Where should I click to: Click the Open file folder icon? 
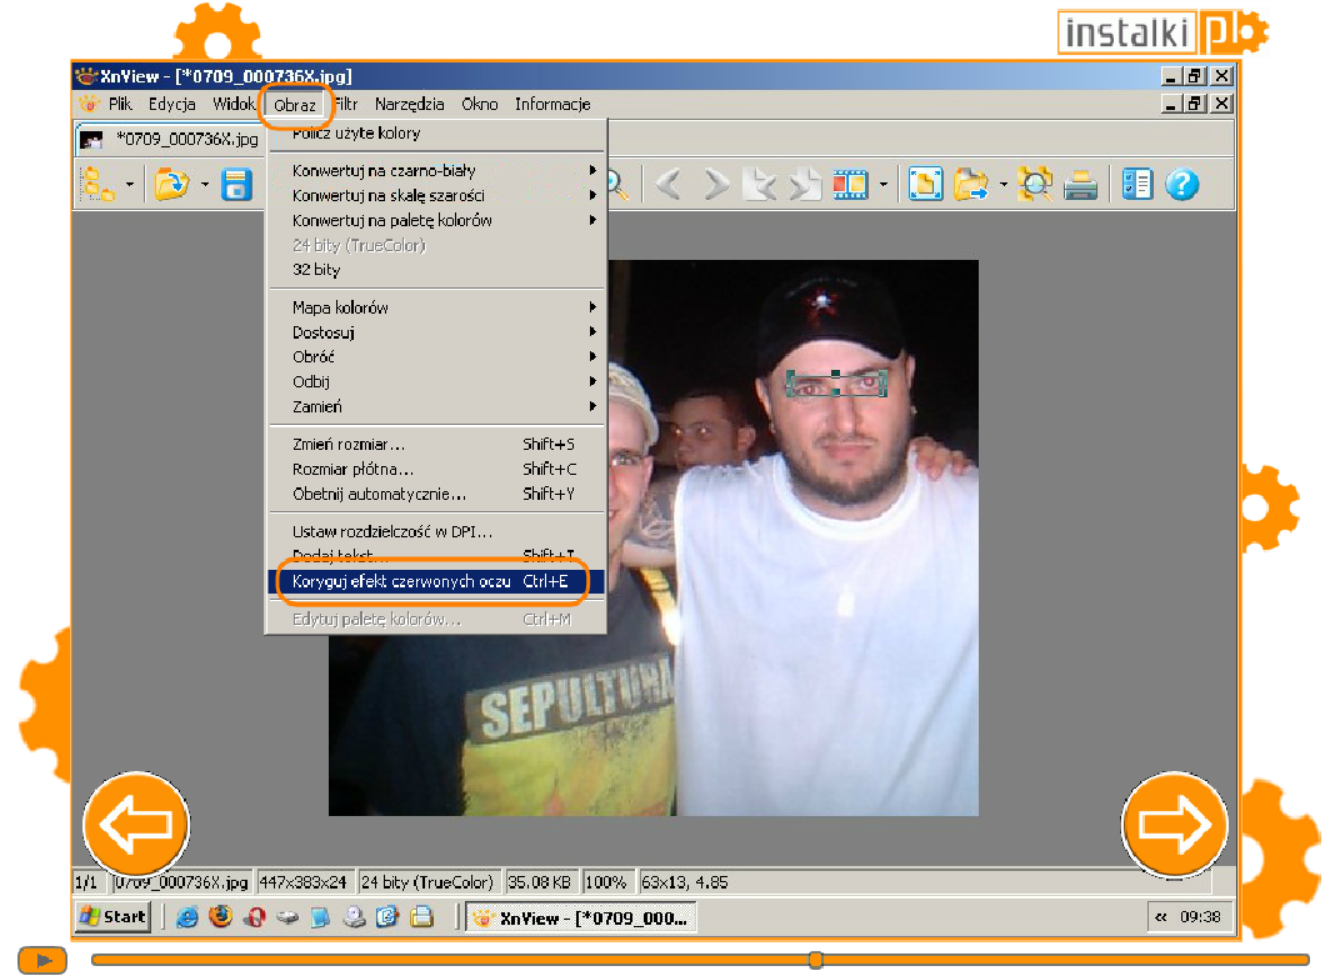click(x=172, y=184)
